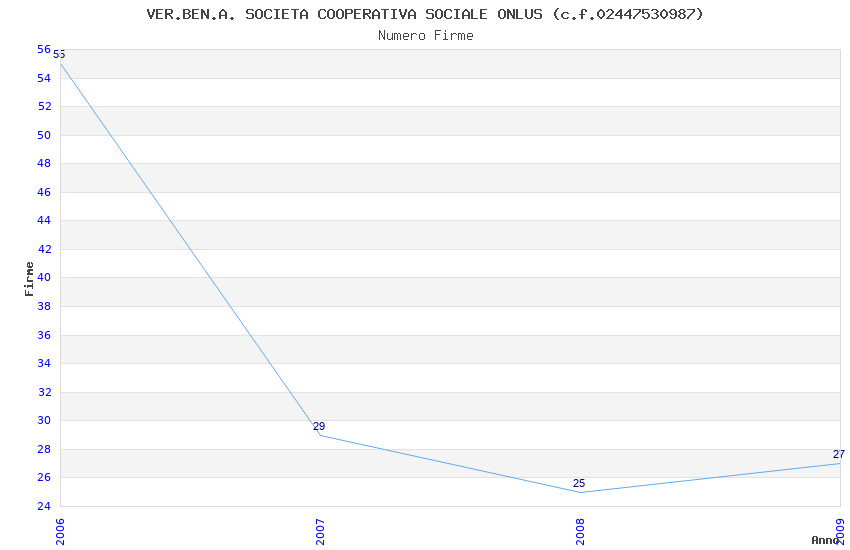Screen dimensions: 850x550
Task: Click the chart title VER.BEN.A. SOCIETA COOPERATIVA
Action: 425,14
